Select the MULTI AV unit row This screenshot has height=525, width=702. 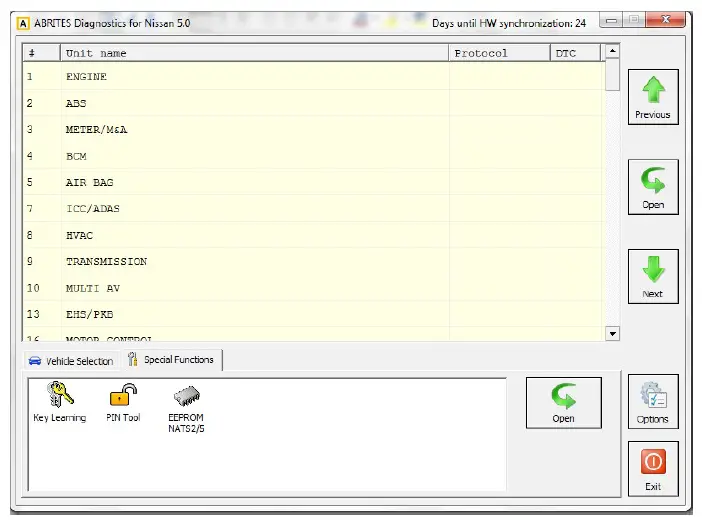(313, 288)
